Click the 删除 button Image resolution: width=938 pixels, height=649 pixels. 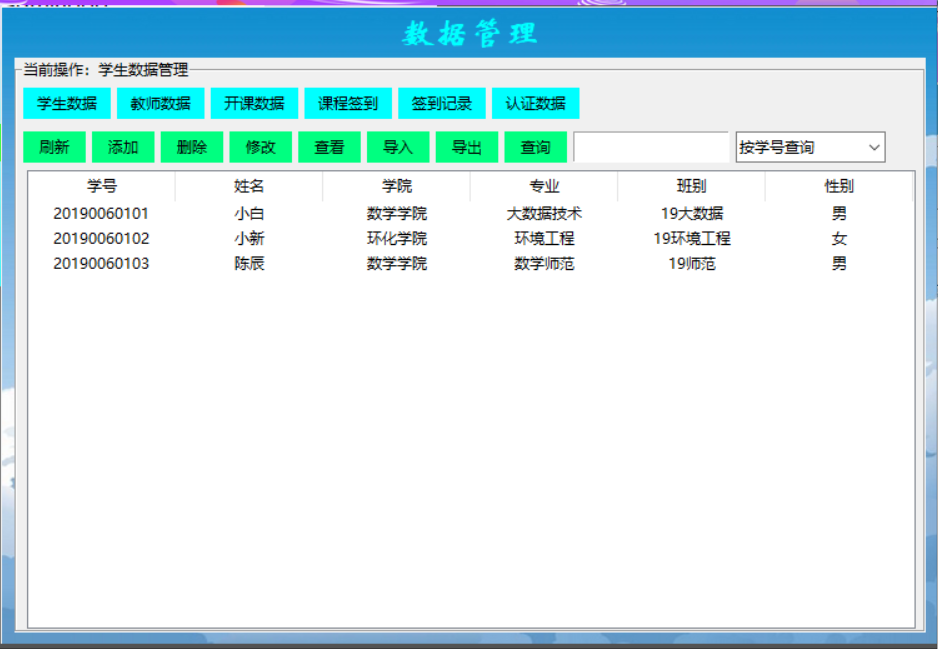pos(192,147)
